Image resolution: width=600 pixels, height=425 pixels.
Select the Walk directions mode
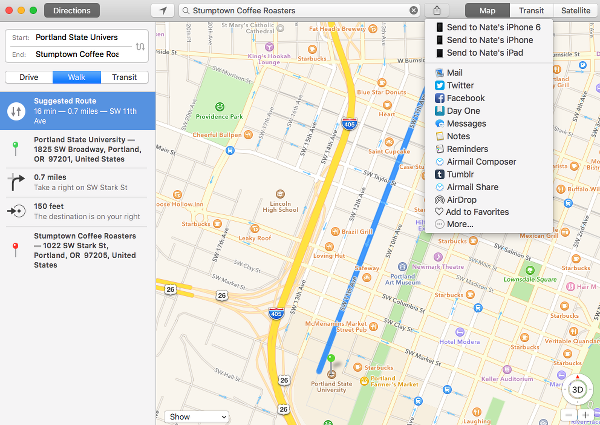tap(77, 77)
